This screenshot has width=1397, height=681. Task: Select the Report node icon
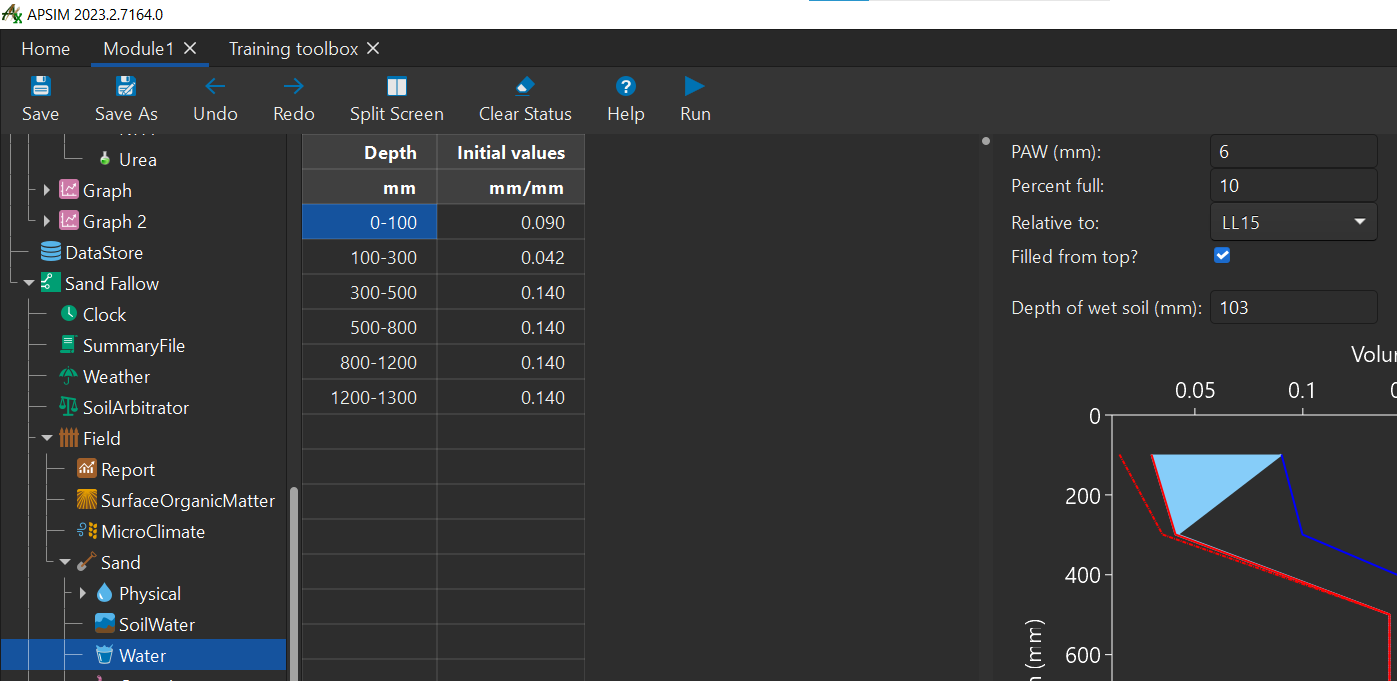pos(87,469)
